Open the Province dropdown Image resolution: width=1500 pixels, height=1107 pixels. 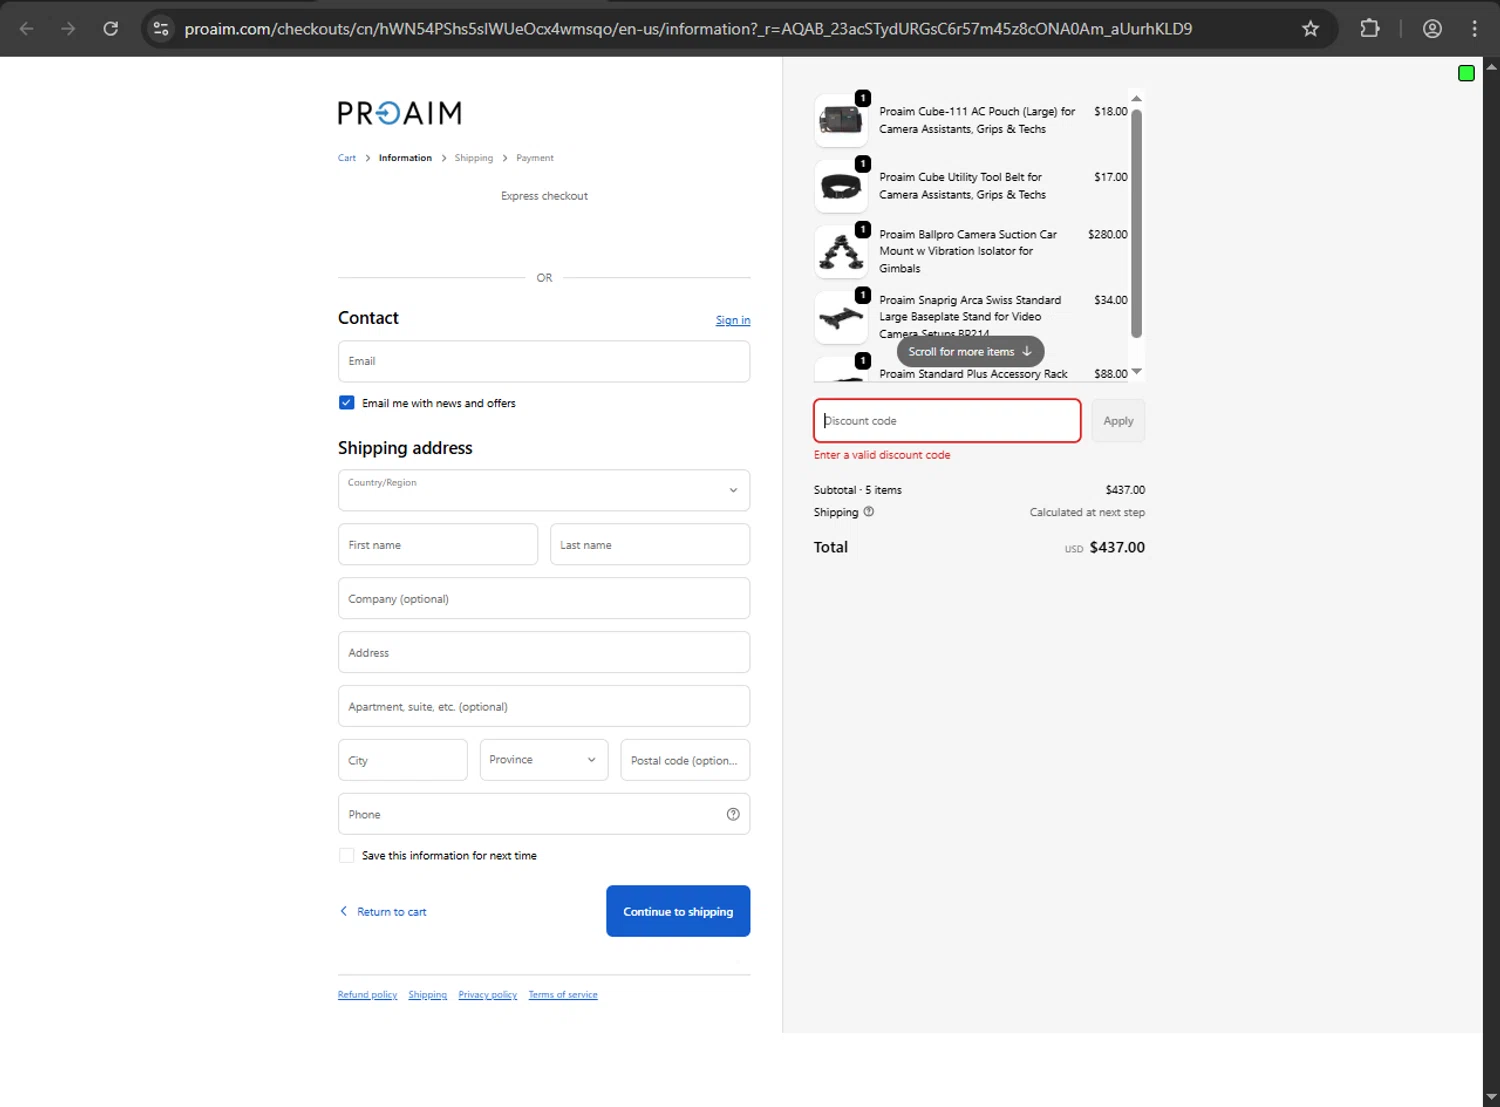click(544, 760)
